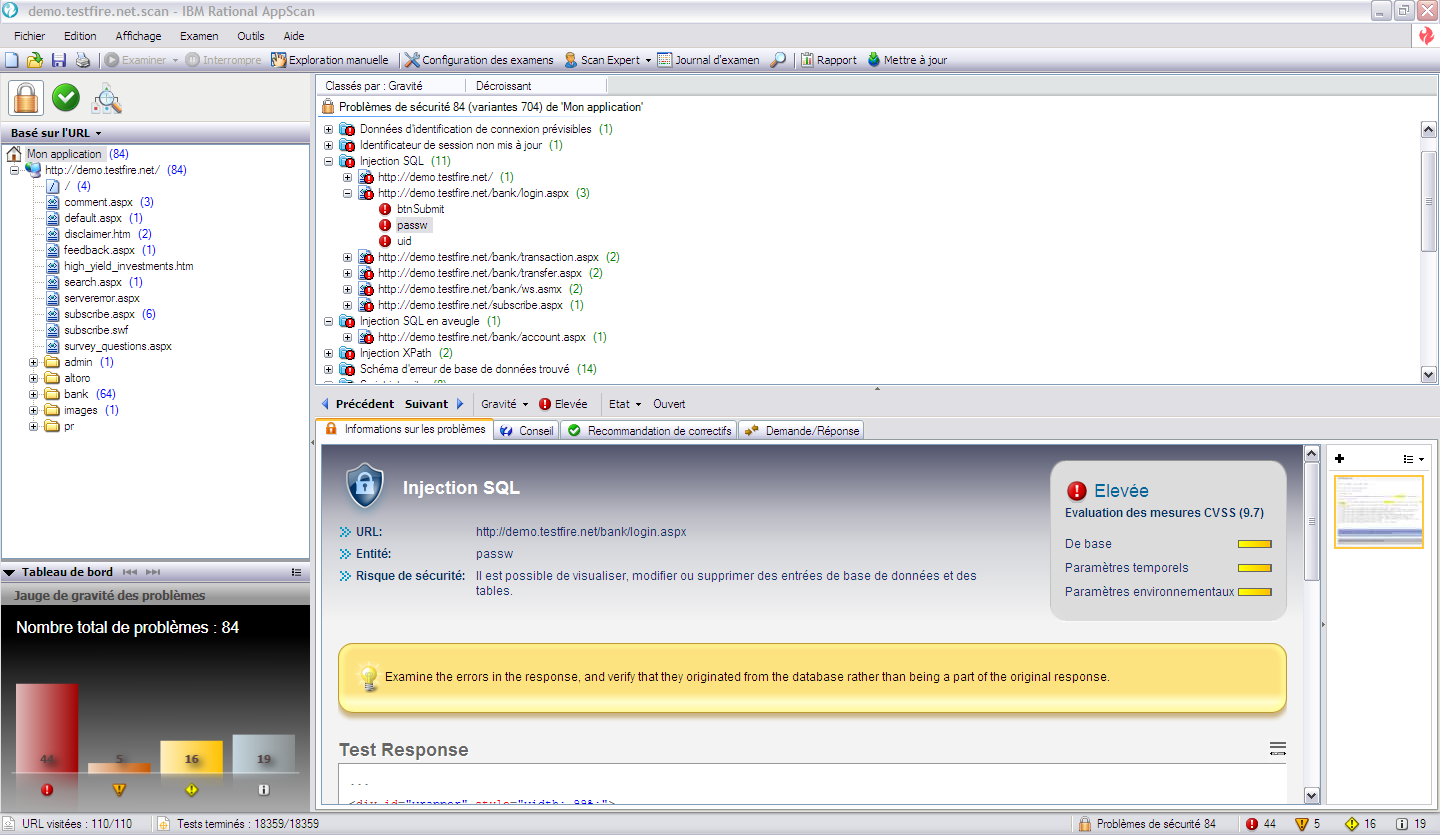This screenshot has width=1440, height=836.
Task: Select the screenshot thumbnail in right panel
Action: click(1378, 511)
